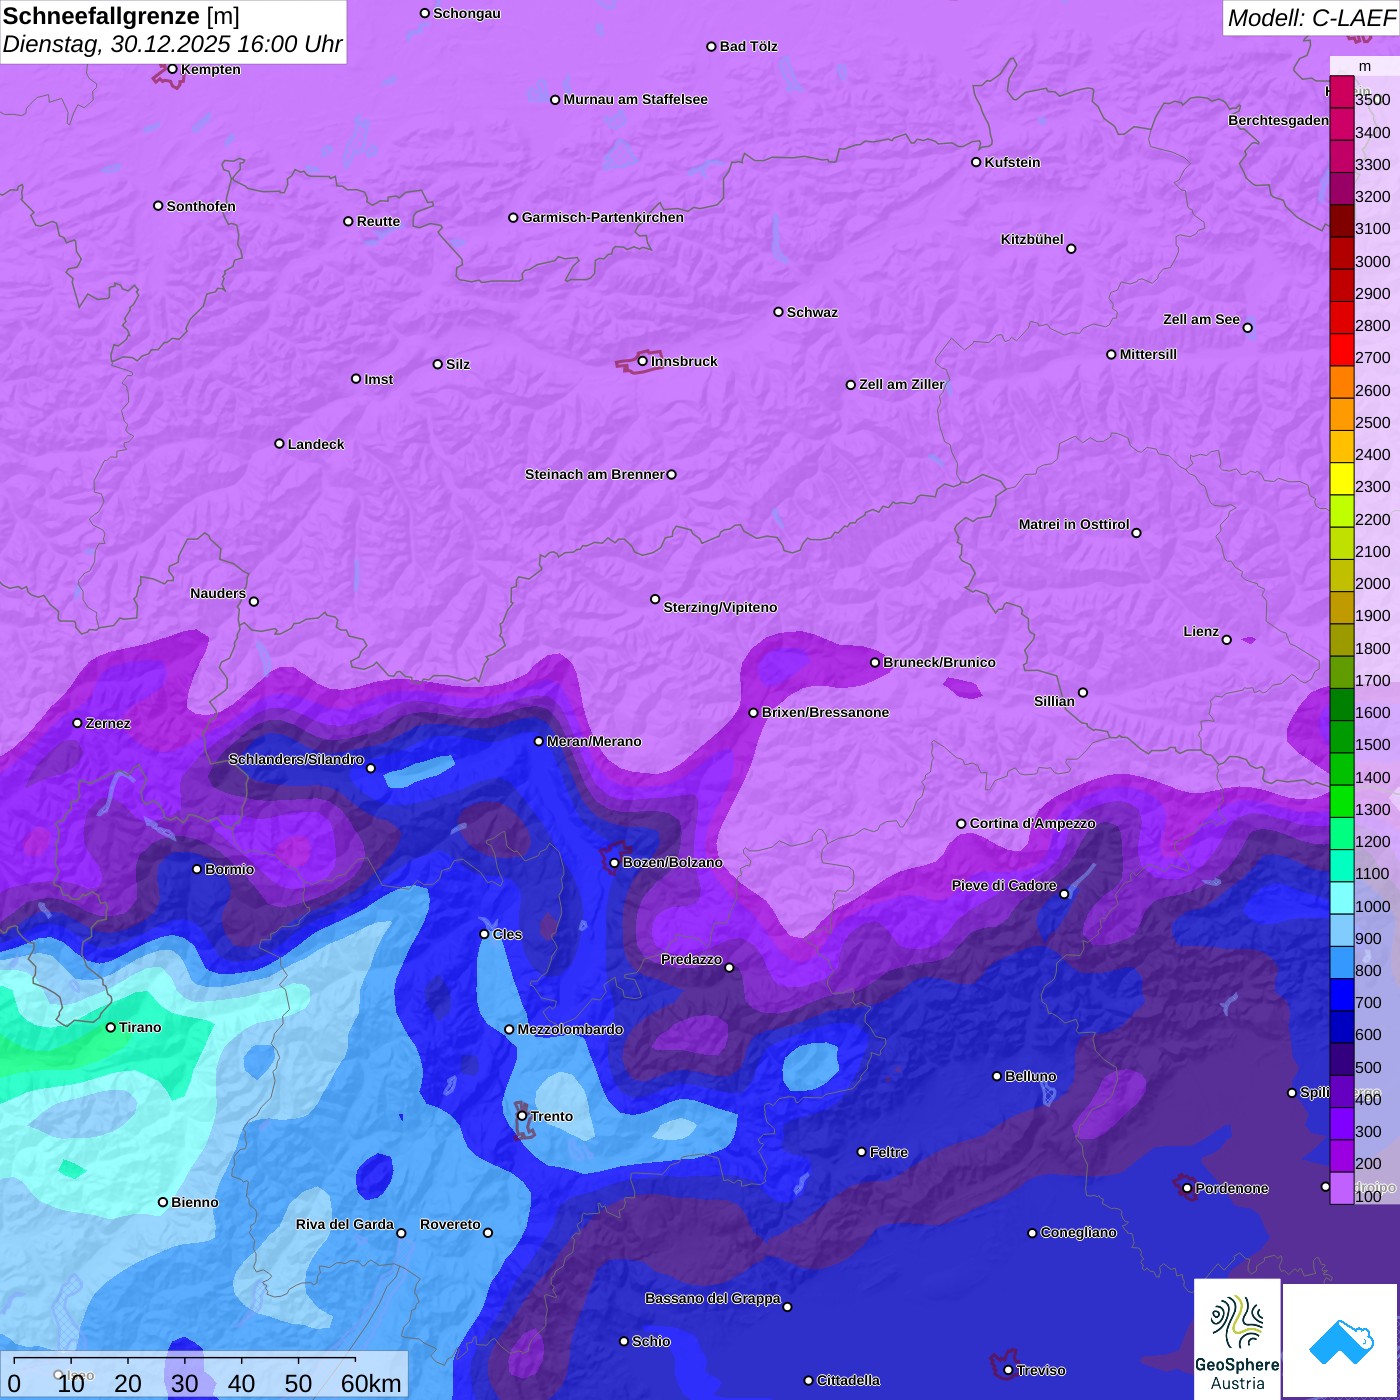Click the '30' scale bar label
Viewport: 1400px width, 1400px height.
point(184,1383)
